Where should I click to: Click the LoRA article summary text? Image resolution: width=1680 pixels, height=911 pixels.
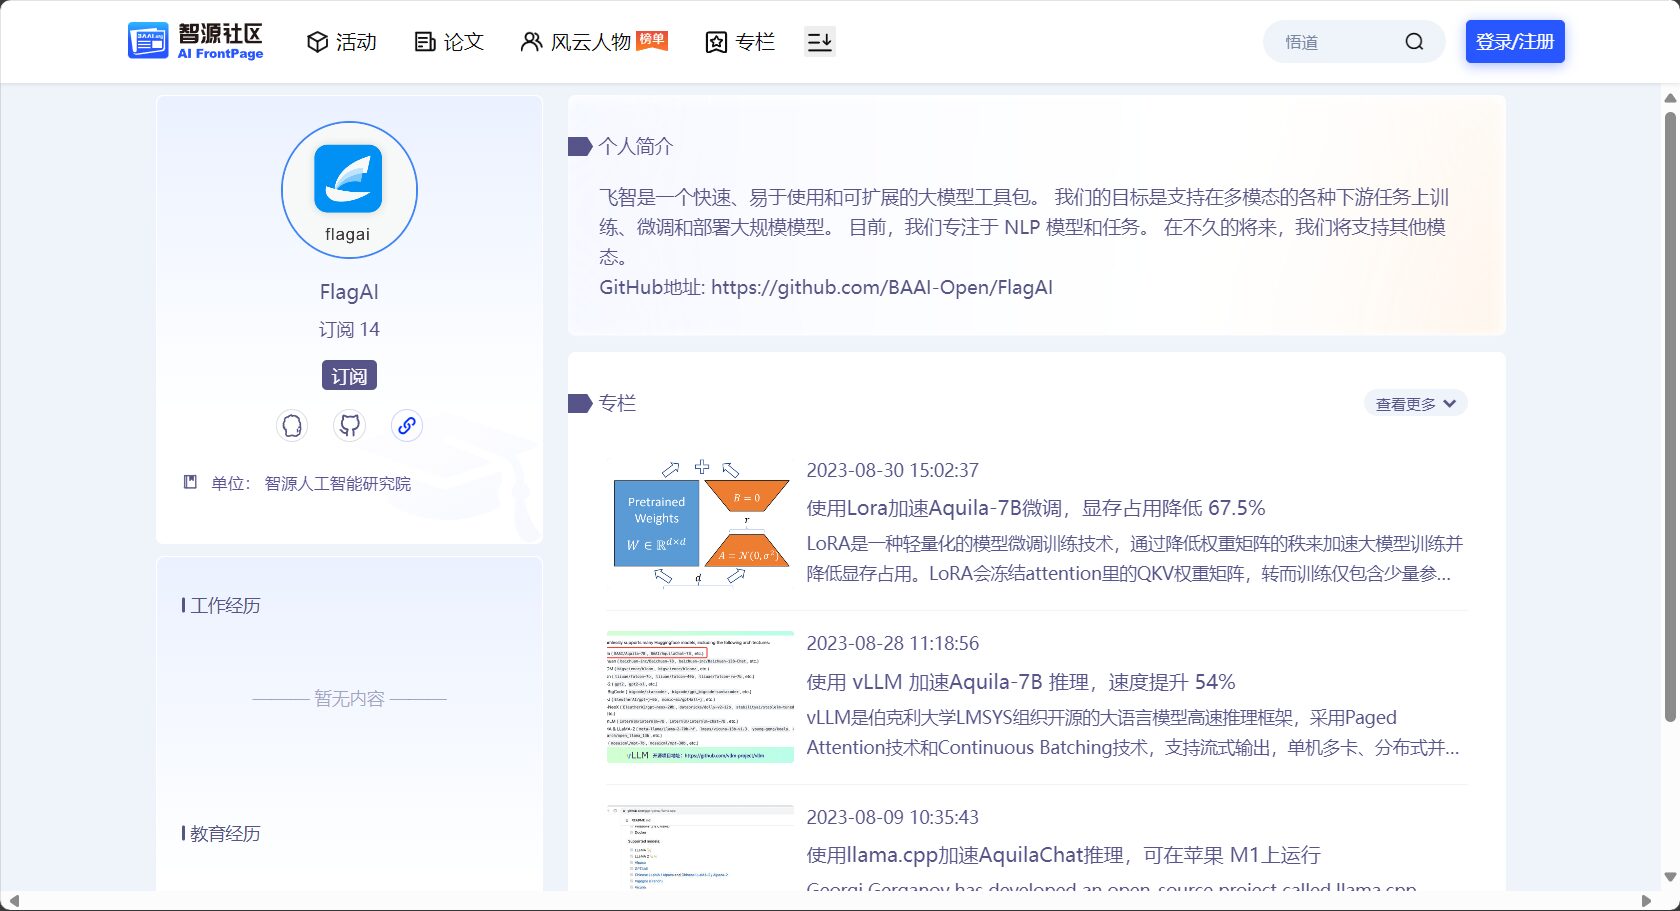[1135, 558]
